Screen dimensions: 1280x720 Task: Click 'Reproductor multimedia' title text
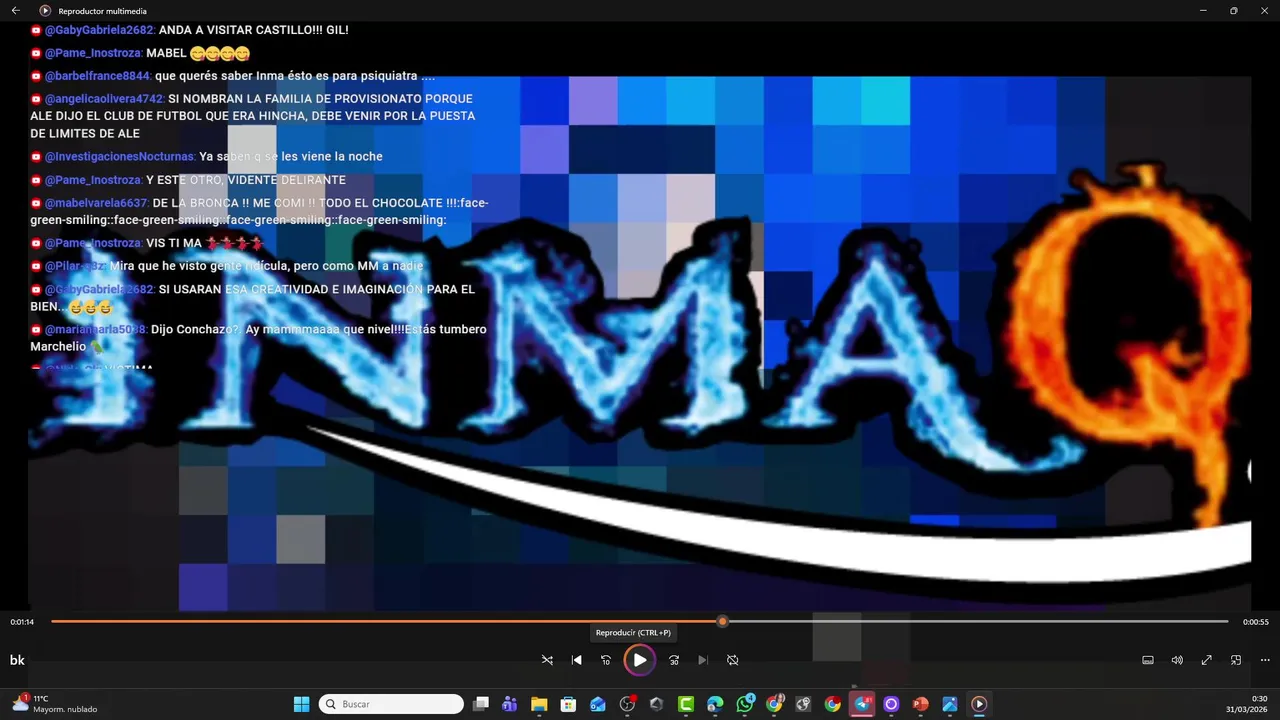click(x=102, y=10)
